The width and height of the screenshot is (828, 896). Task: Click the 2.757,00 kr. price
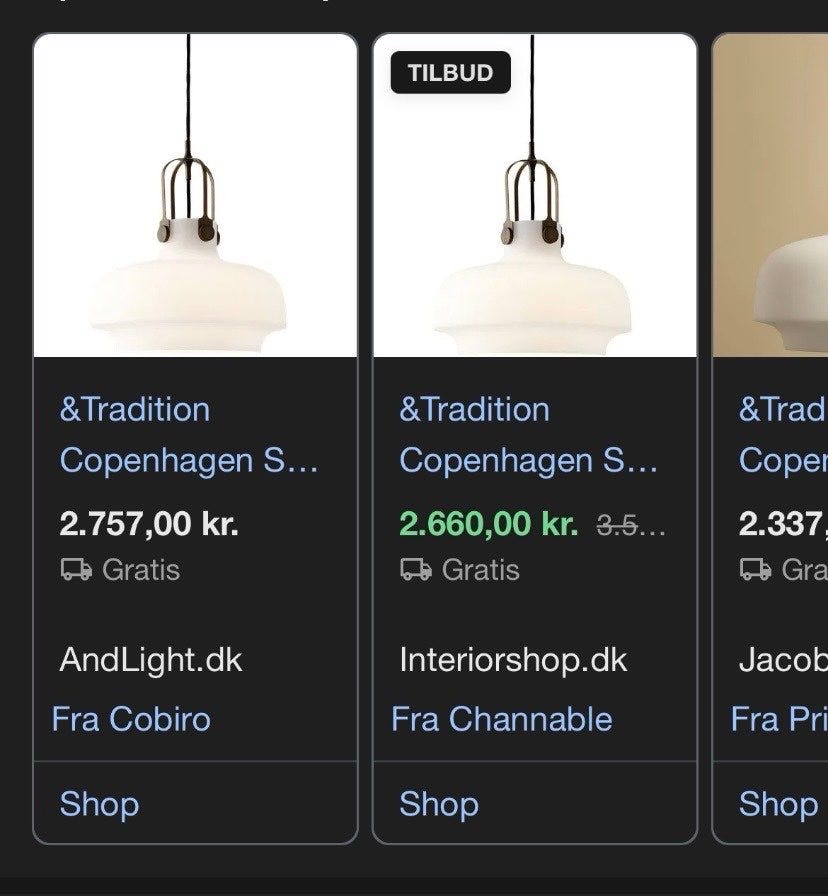(x=149, y=524)
